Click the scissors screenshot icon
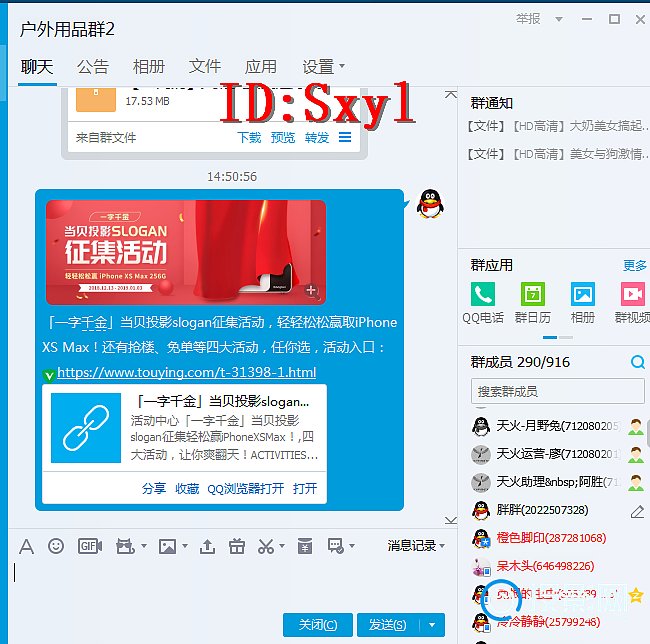Image resolution: width=650 pixels, height=644 pixels. (x=266, y=546)
